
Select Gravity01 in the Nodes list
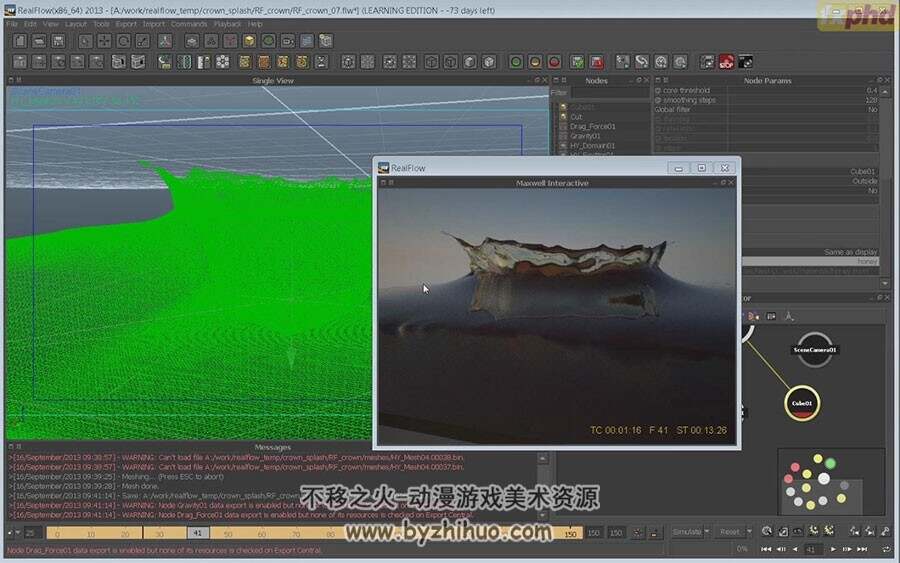pos(585,136)
